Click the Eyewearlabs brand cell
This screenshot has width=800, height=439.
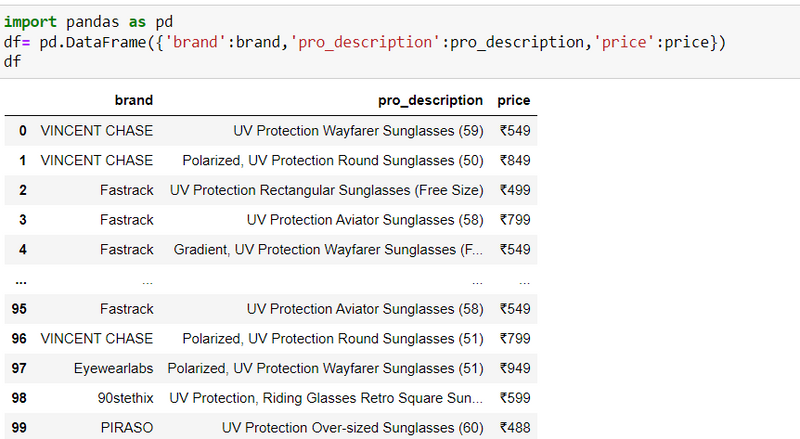[113, 369]
